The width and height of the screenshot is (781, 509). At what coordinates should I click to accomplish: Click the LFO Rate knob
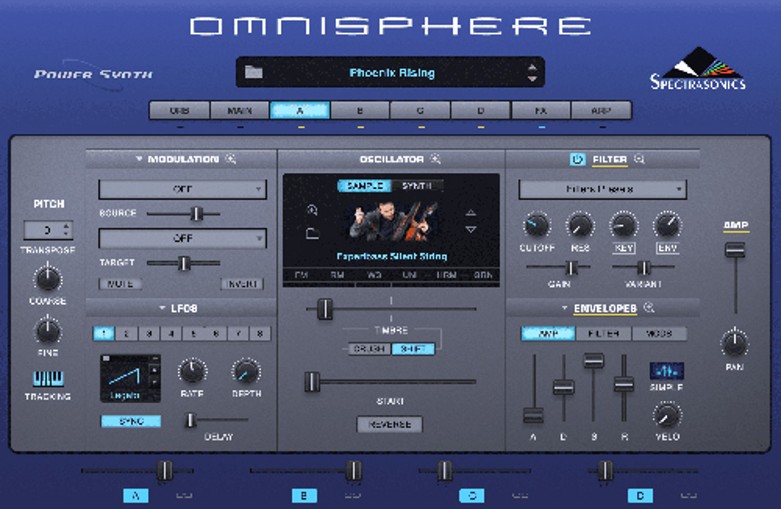point(192,372)
